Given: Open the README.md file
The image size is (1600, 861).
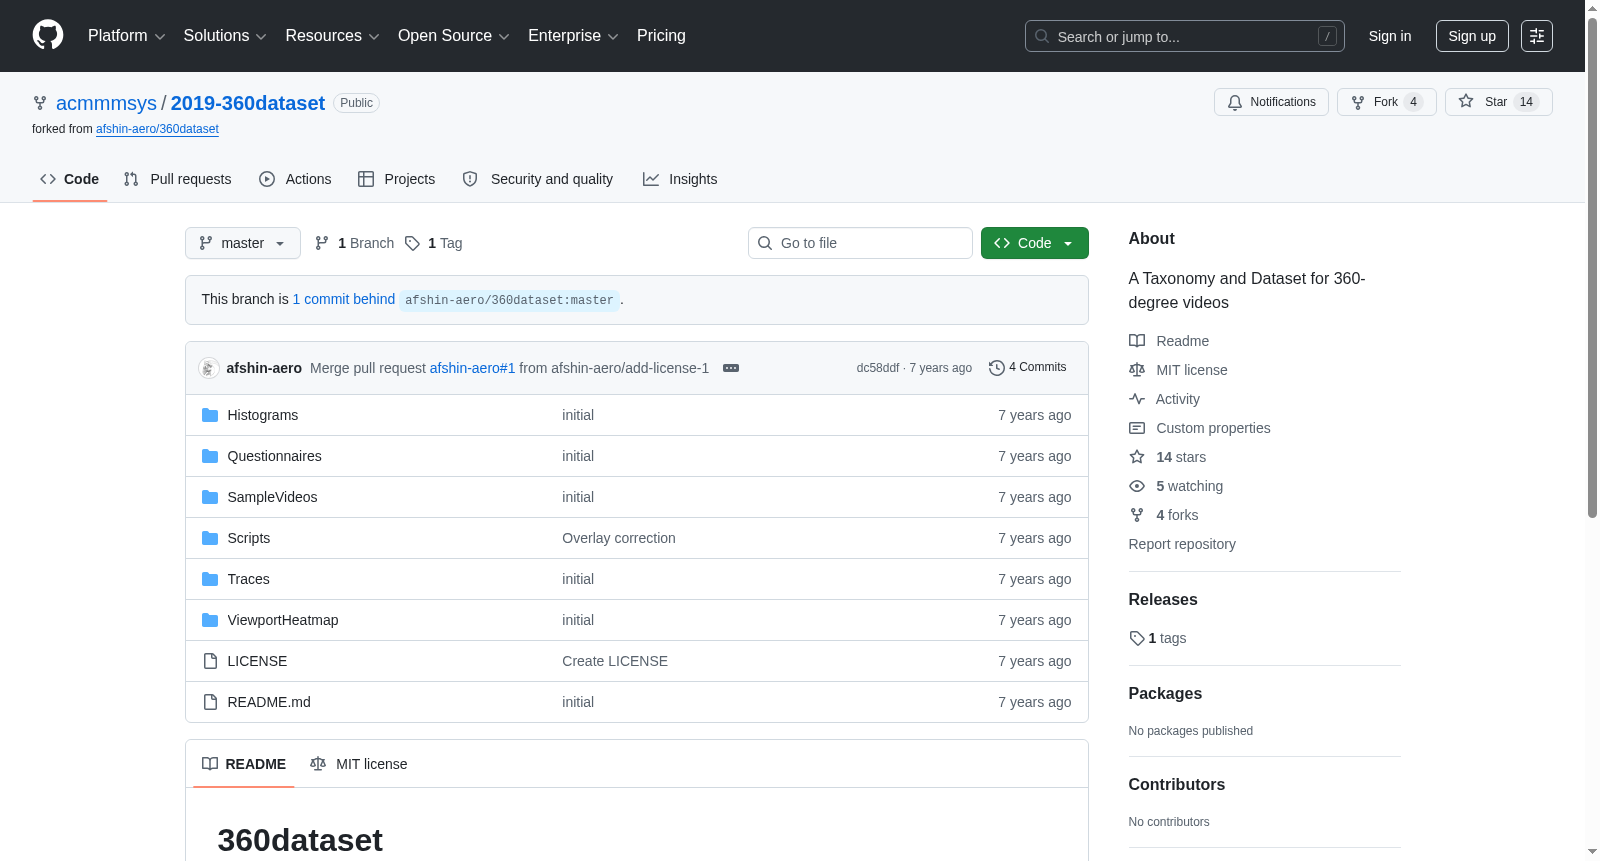Looking at the screenshot, I should [268, 702].
